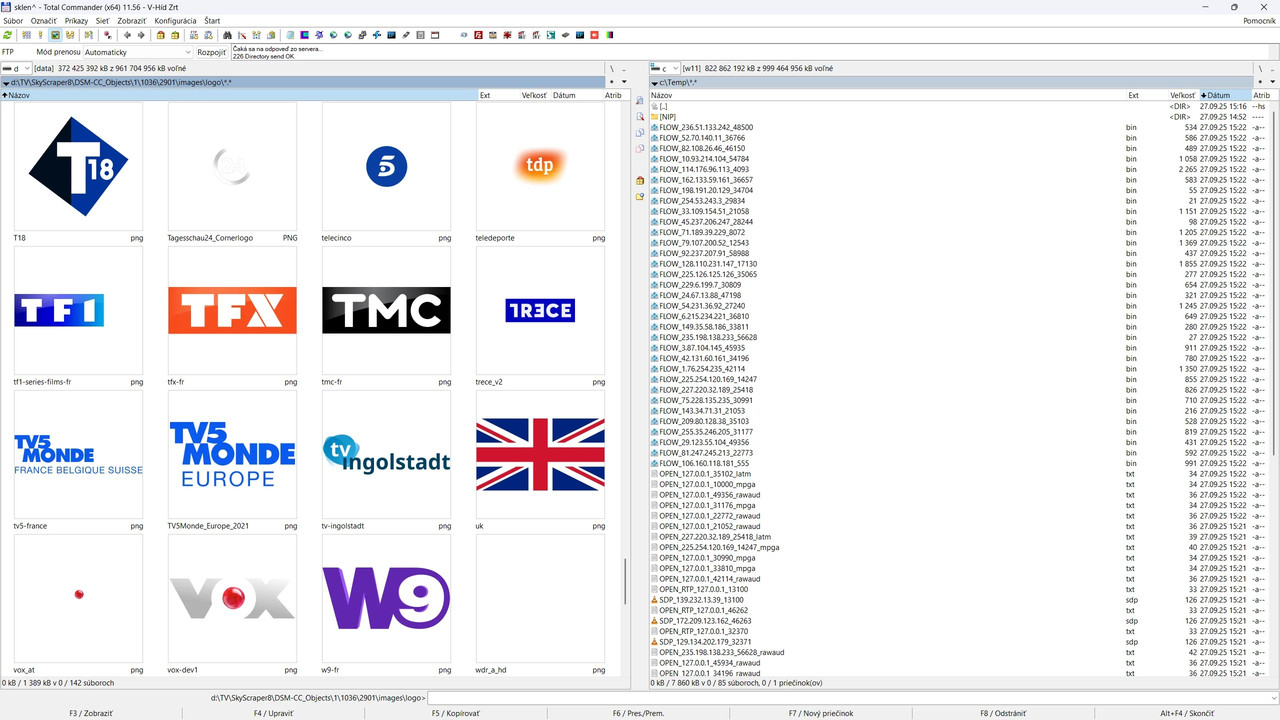Sort the left panel by Názov column

(x=240, y=95)
